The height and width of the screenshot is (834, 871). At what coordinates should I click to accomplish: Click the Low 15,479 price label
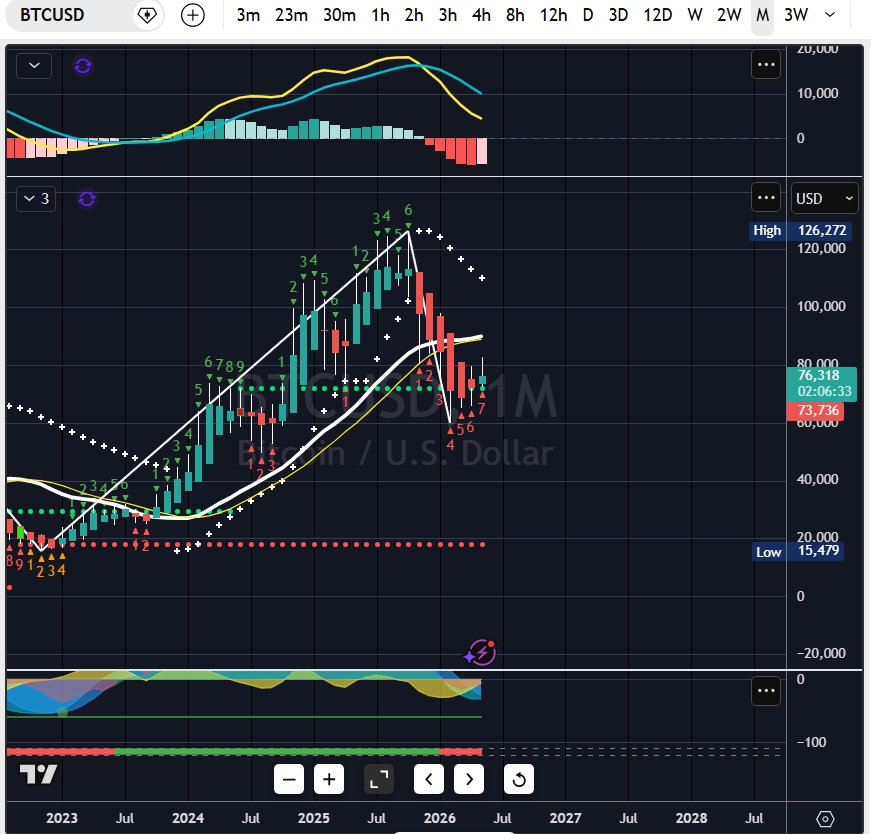(797, 551)
